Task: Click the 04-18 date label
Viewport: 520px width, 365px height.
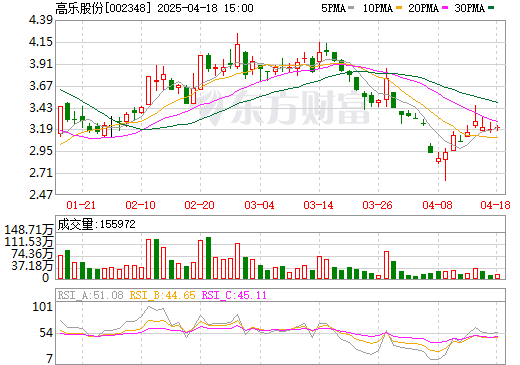Action: [495, 205]
